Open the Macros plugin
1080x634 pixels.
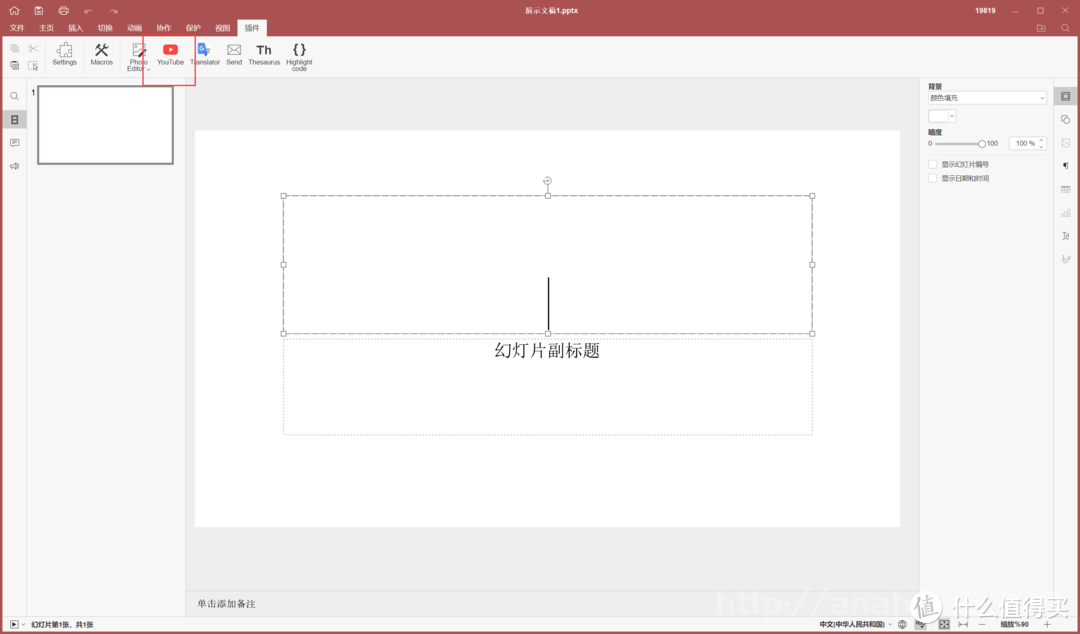coord(102,54)
